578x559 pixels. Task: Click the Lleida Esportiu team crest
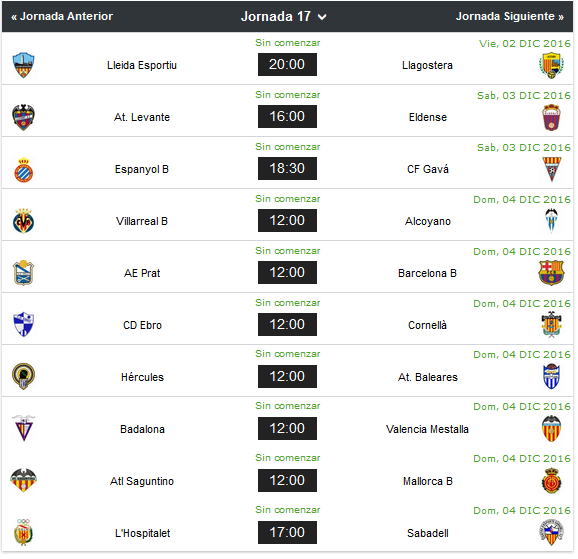tap(23, 65)
